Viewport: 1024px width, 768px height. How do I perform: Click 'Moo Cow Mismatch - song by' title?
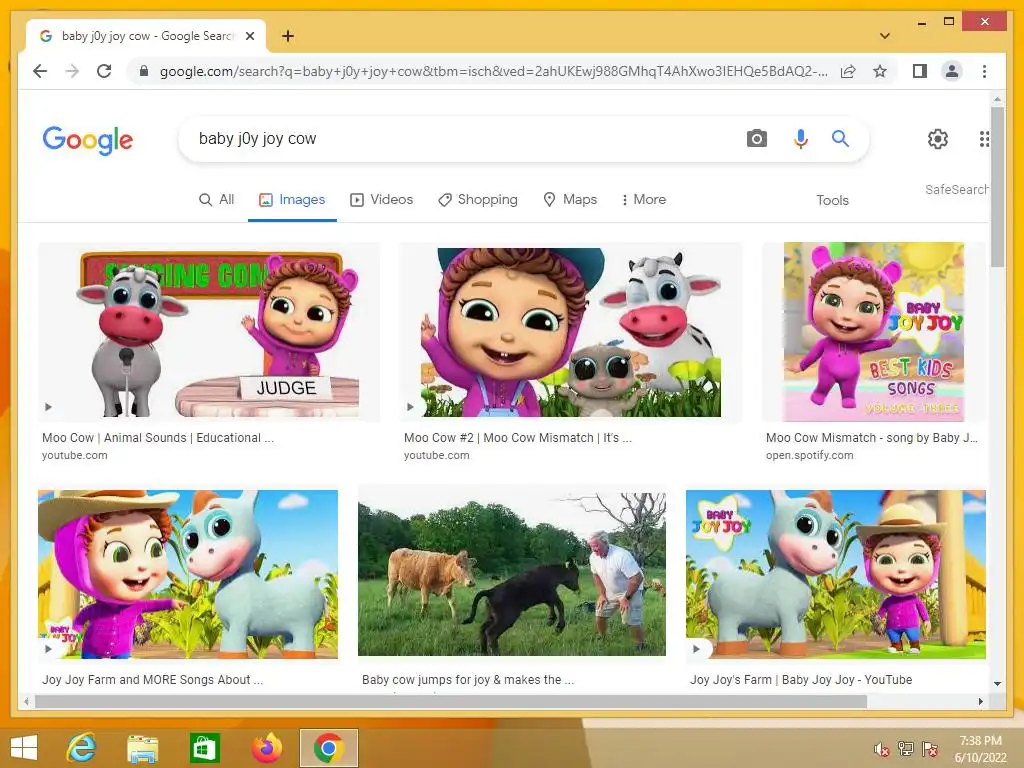click(872, 438)
